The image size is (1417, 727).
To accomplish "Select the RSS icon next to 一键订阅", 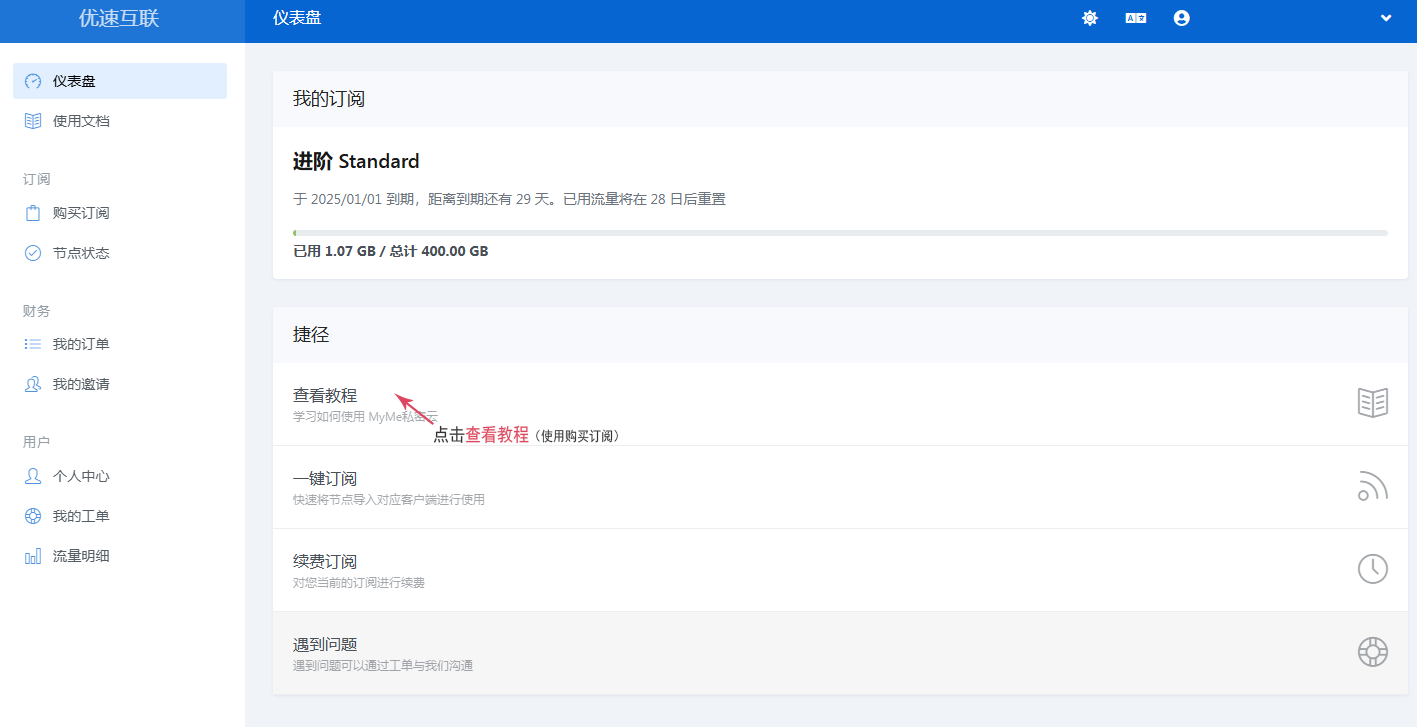I will point(1371,486).
